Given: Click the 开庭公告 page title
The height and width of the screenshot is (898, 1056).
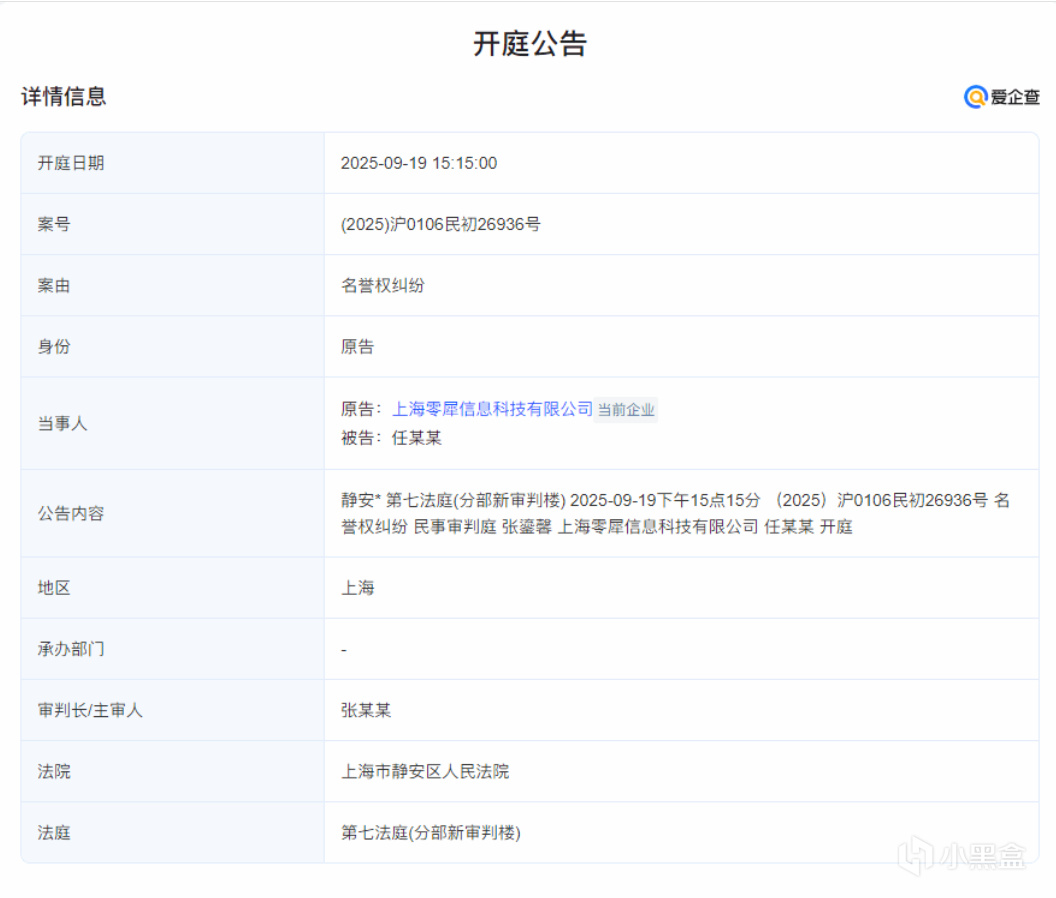Looking at the screenshot, I should (530, 44).
